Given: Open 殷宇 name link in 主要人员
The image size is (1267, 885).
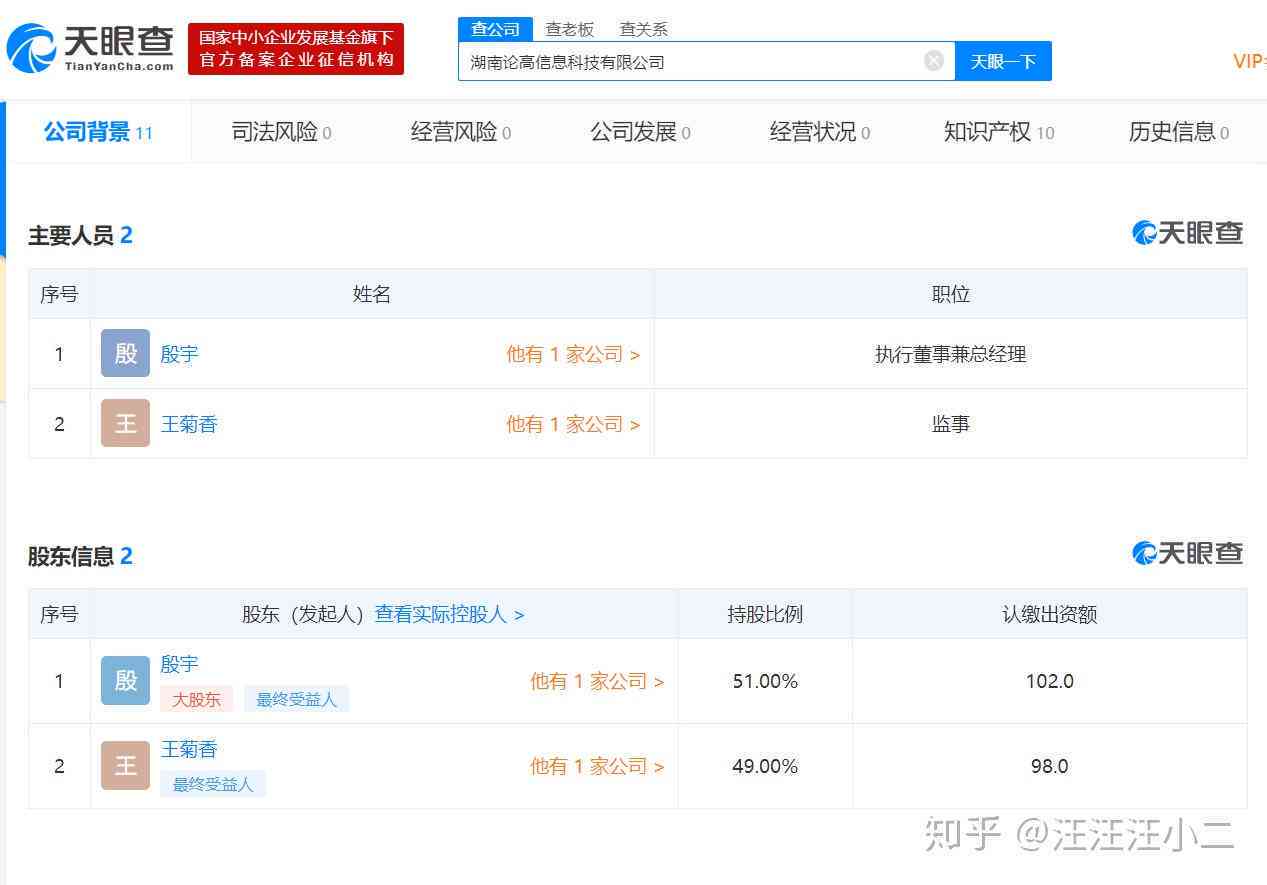Looking at the screenshot, I should (180, 354).
